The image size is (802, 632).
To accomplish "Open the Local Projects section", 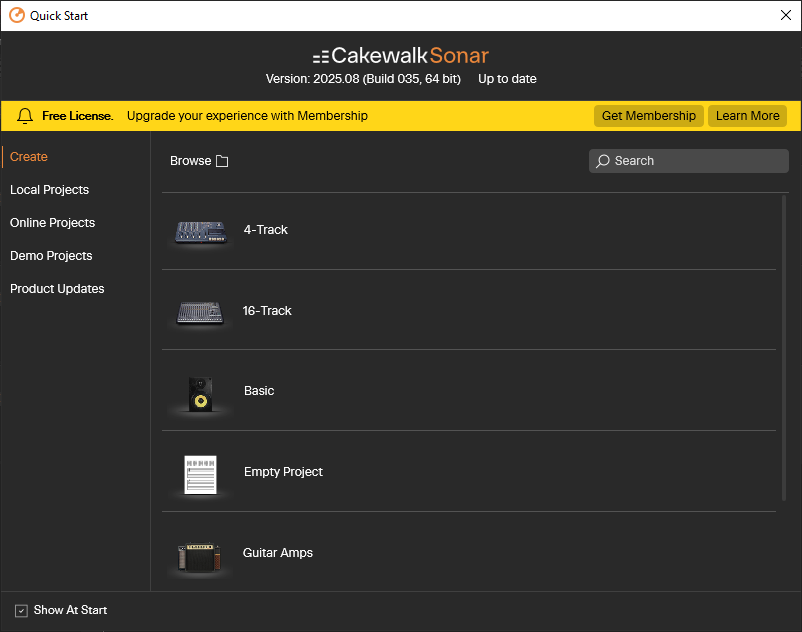I will 50,190.
